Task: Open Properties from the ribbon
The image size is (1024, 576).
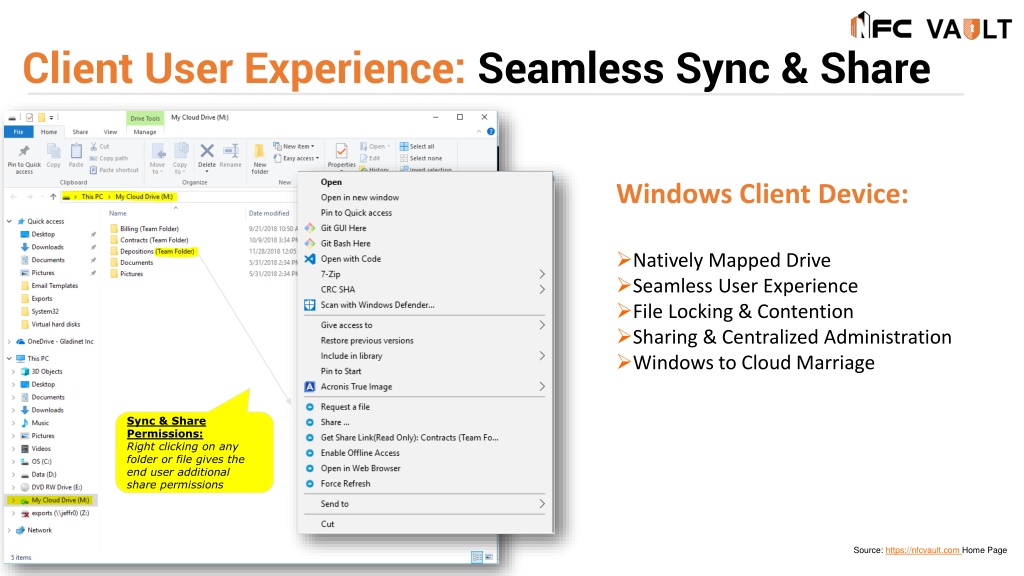Action: click(x=342, y=156)
